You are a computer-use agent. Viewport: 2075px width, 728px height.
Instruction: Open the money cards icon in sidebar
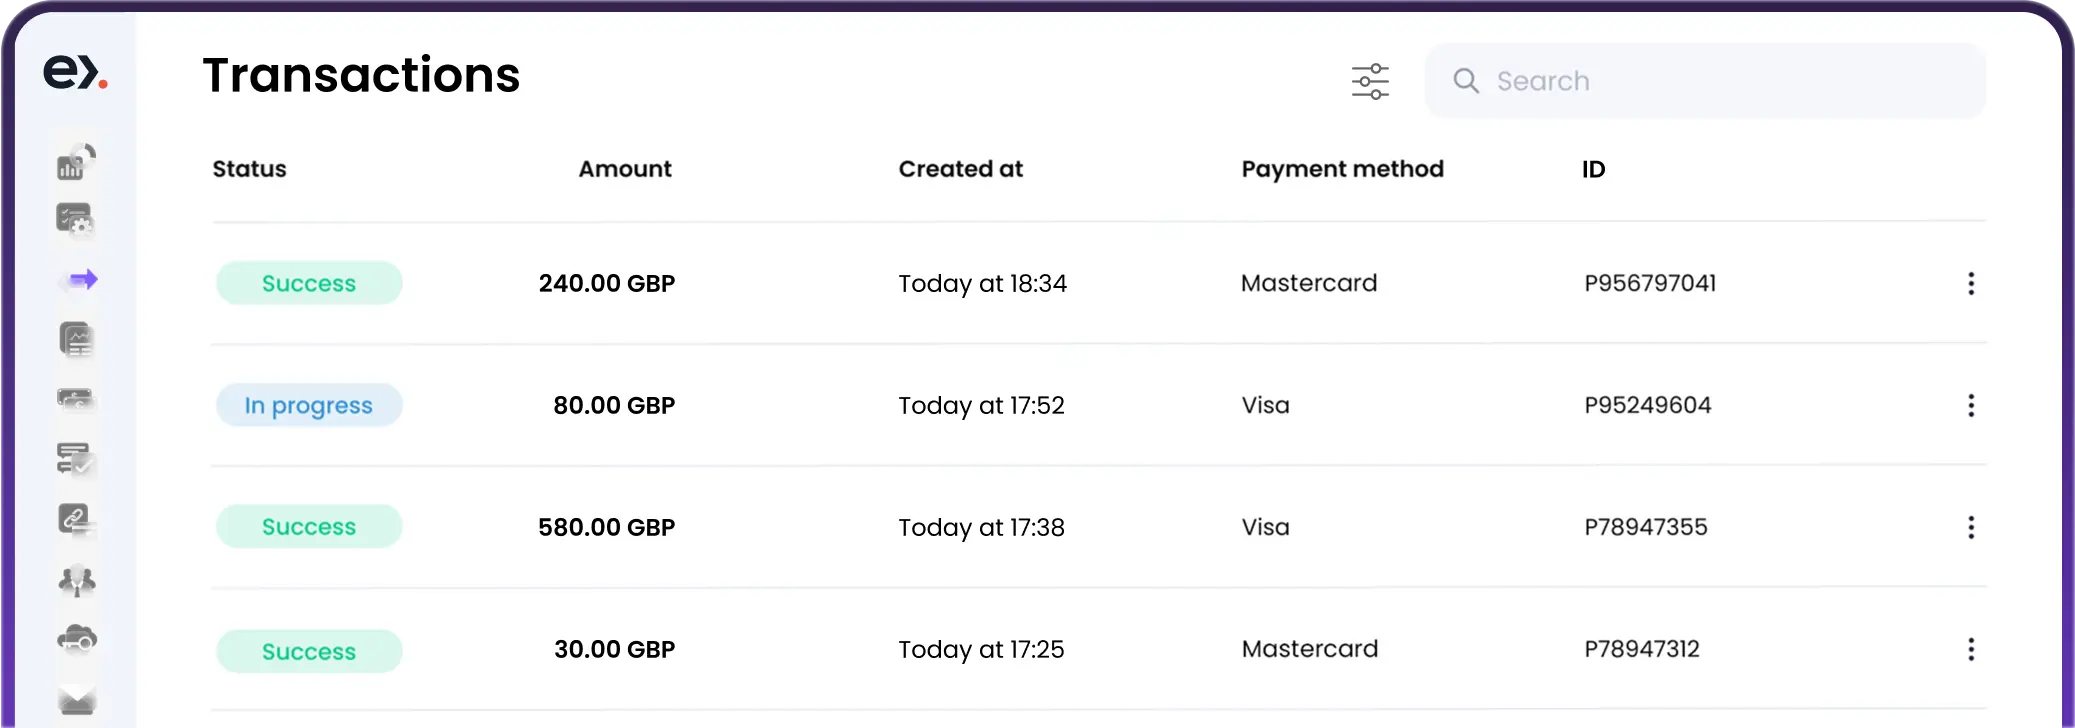(76, 400)
